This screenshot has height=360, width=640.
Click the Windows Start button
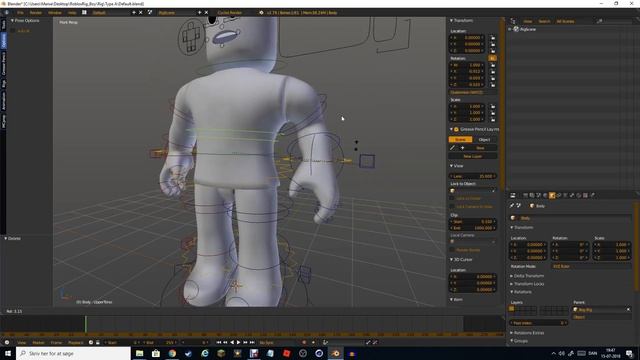(8, 353)
